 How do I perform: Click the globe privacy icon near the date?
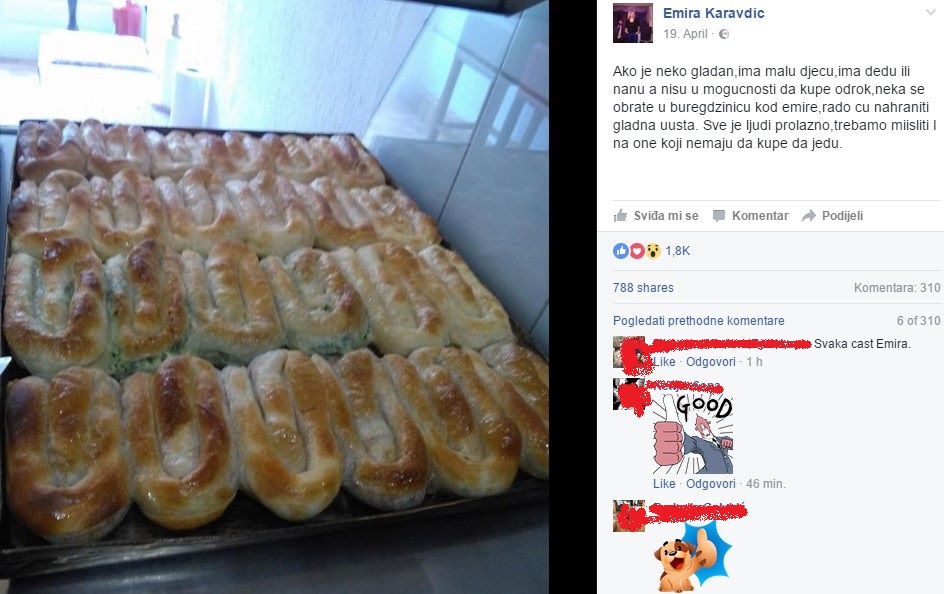click(x=724, y=34)
